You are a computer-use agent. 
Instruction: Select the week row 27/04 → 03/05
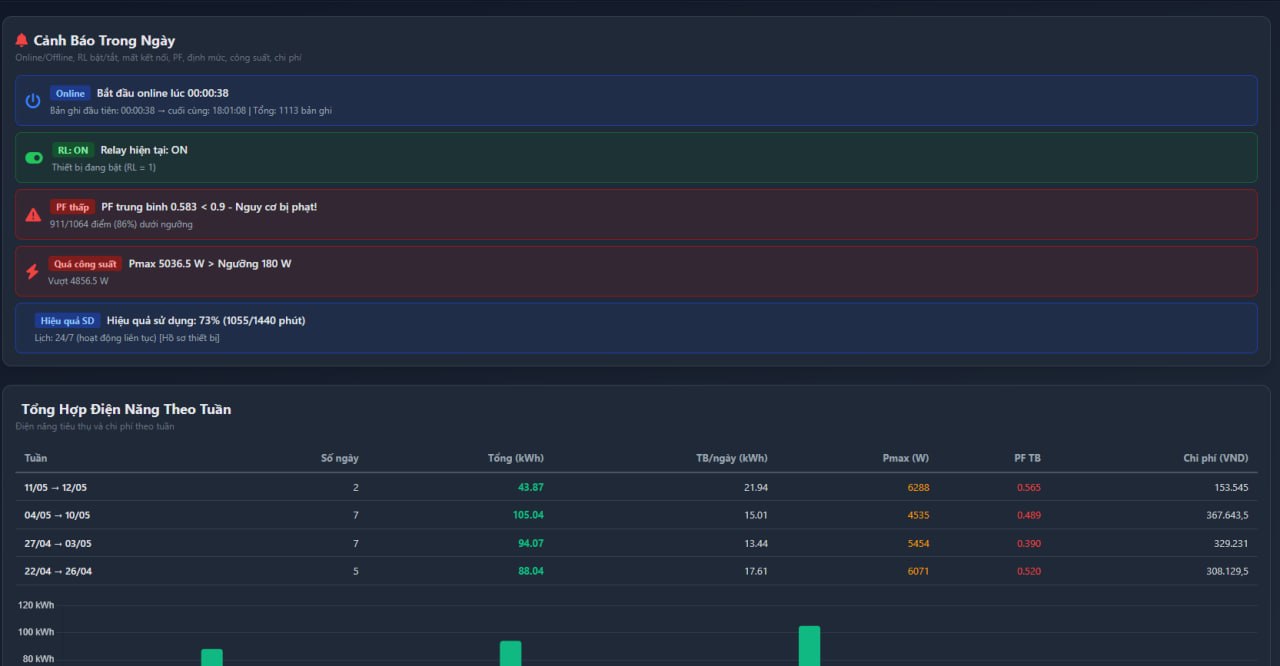point(636,543)
